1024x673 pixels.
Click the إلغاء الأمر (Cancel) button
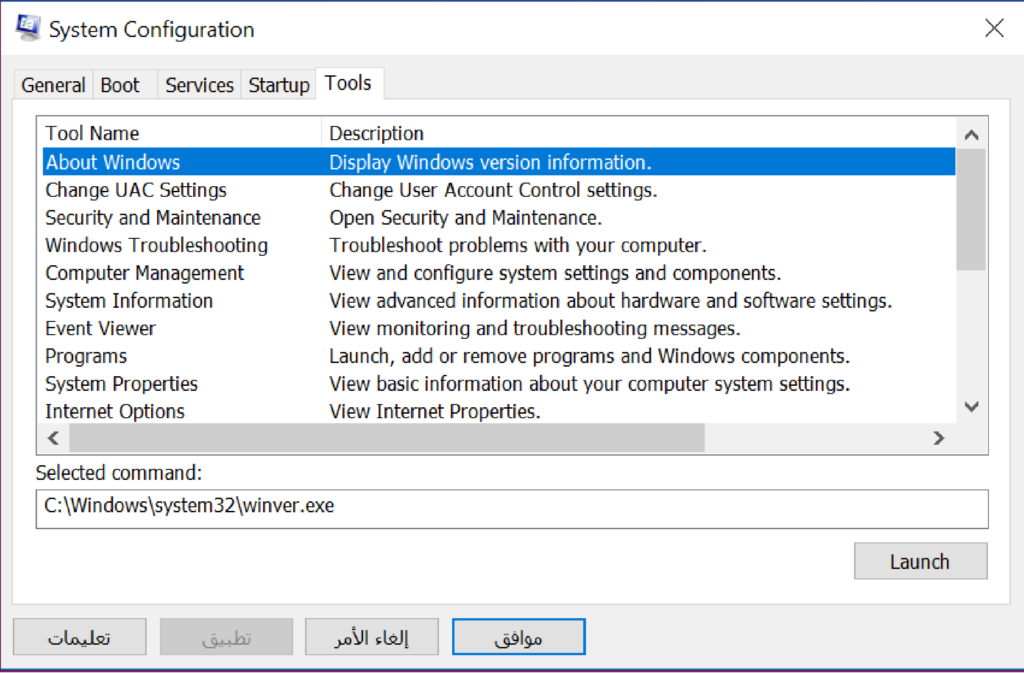372,637
